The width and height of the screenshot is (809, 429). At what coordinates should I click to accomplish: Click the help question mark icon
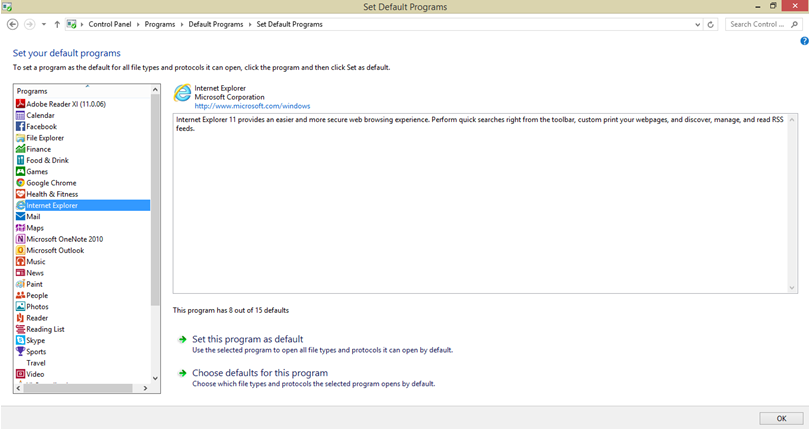click(x=804, y=41)
